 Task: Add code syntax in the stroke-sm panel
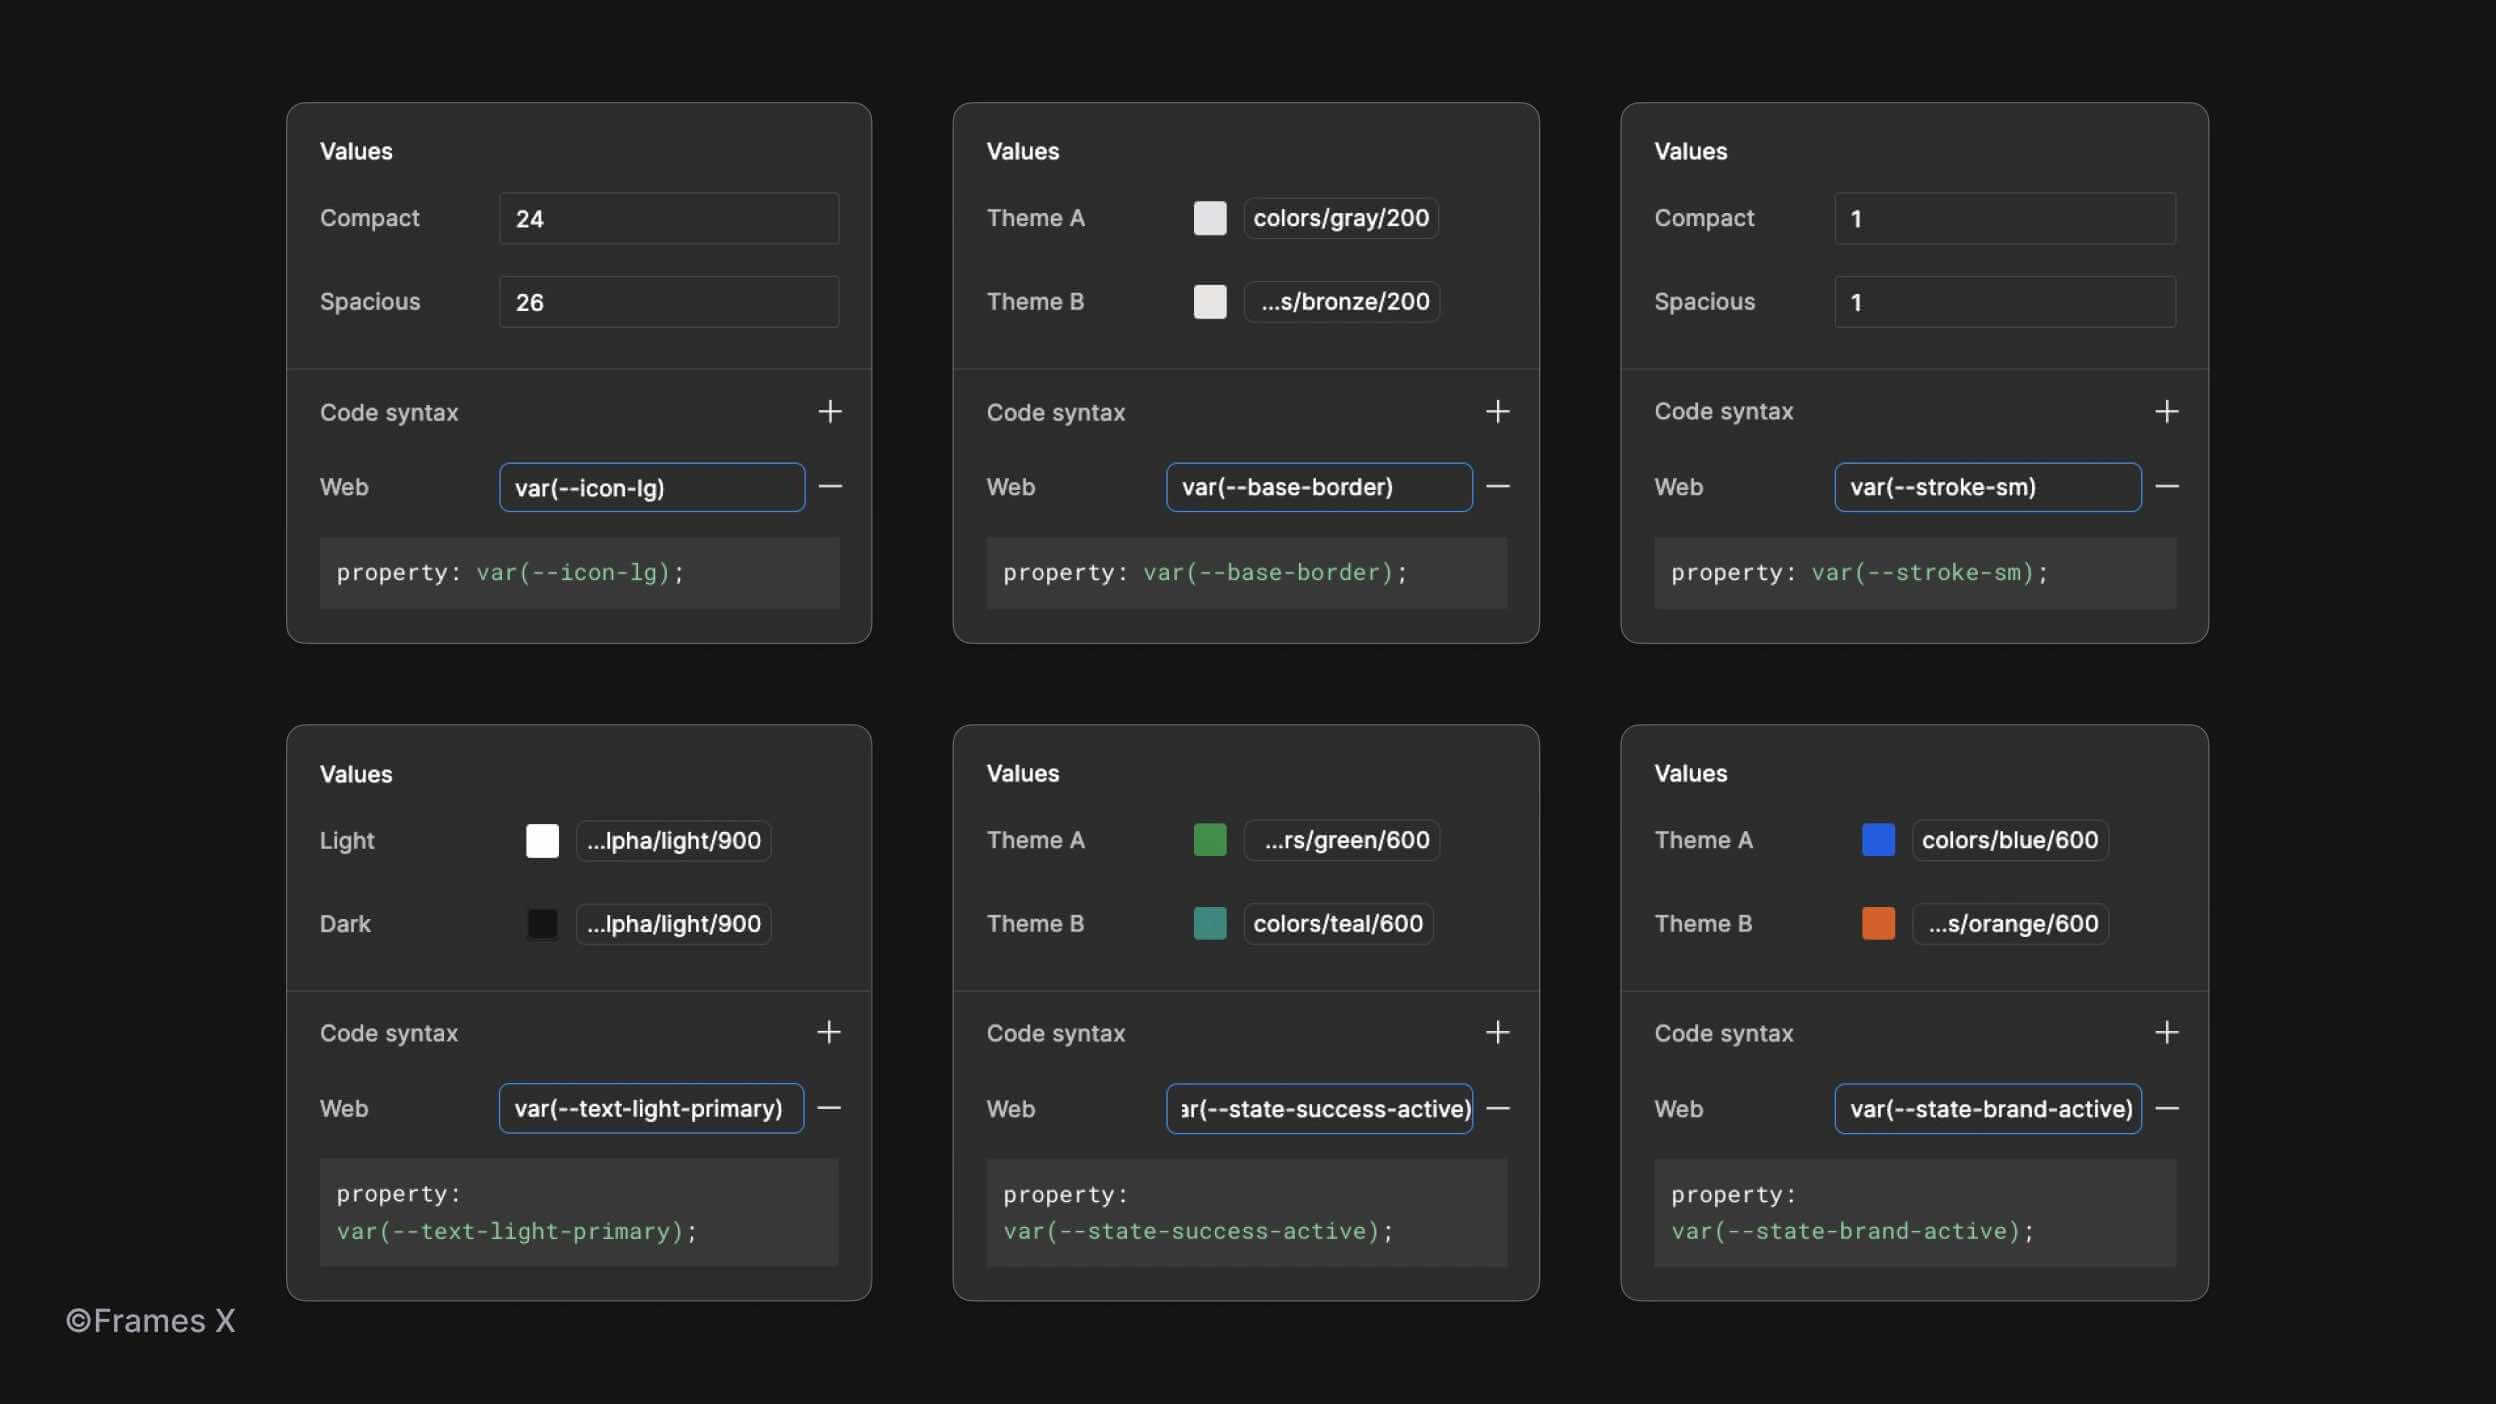click(2166, 411)
